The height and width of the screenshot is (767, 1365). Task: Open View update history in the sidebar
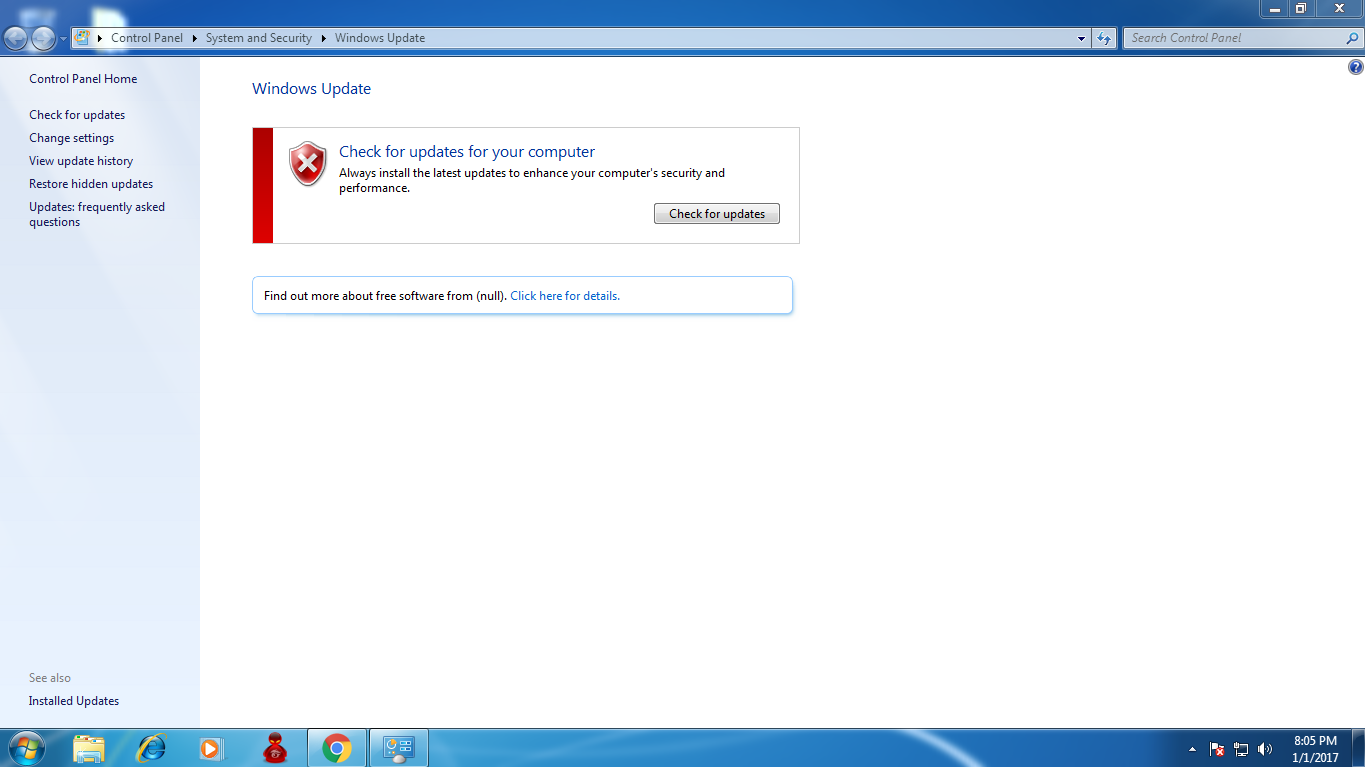click(x=81, y=160)
